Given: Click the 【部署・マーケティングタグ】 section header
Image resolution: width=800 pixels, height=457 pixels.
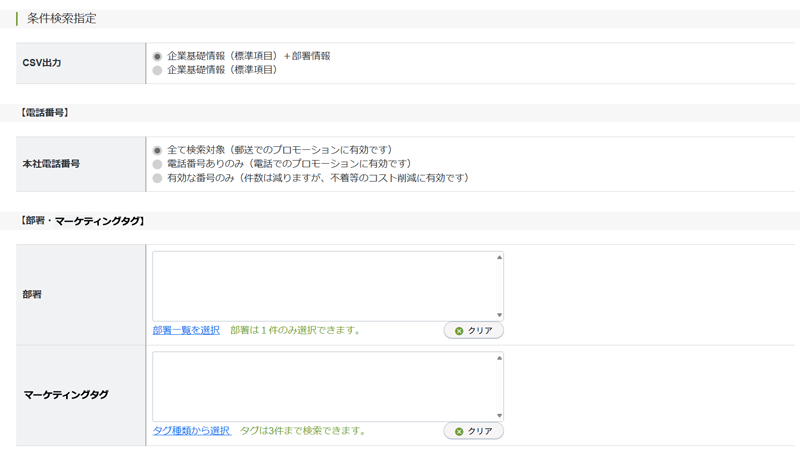Looking at the screenshot, I should [x=83, y=220].
